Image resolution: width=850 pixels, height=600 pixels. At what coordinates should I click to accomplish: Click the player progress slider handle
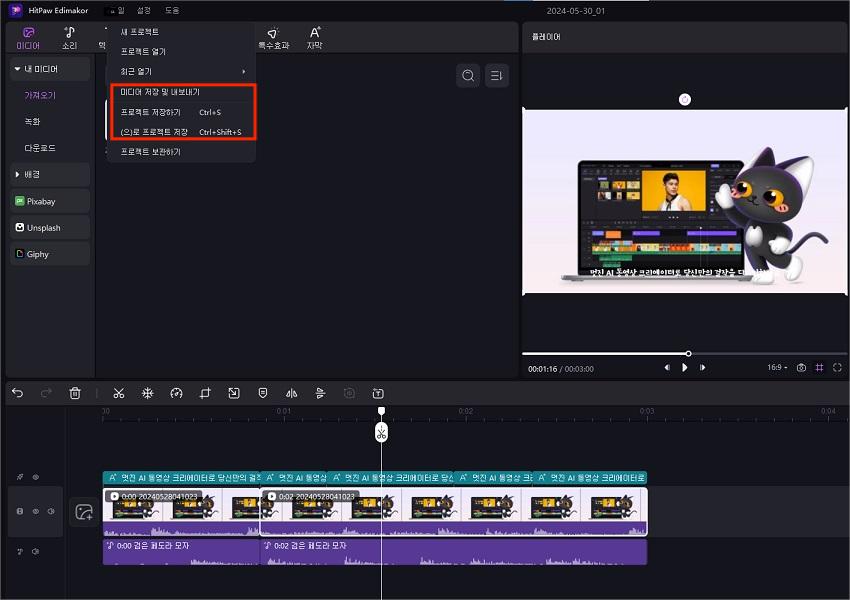click(688, 353)
